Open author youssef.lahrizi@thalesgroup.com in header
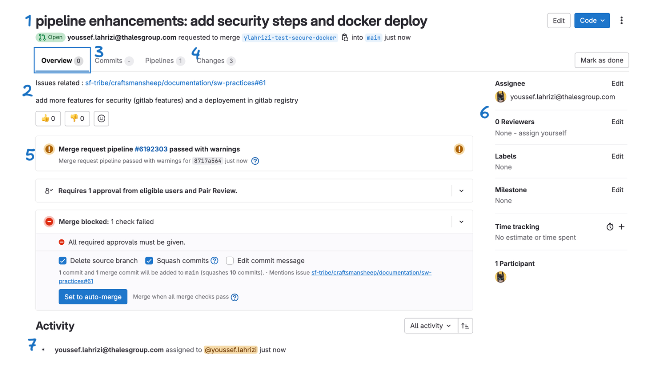This screenshot has height=368, width=660. coord(122,37)
